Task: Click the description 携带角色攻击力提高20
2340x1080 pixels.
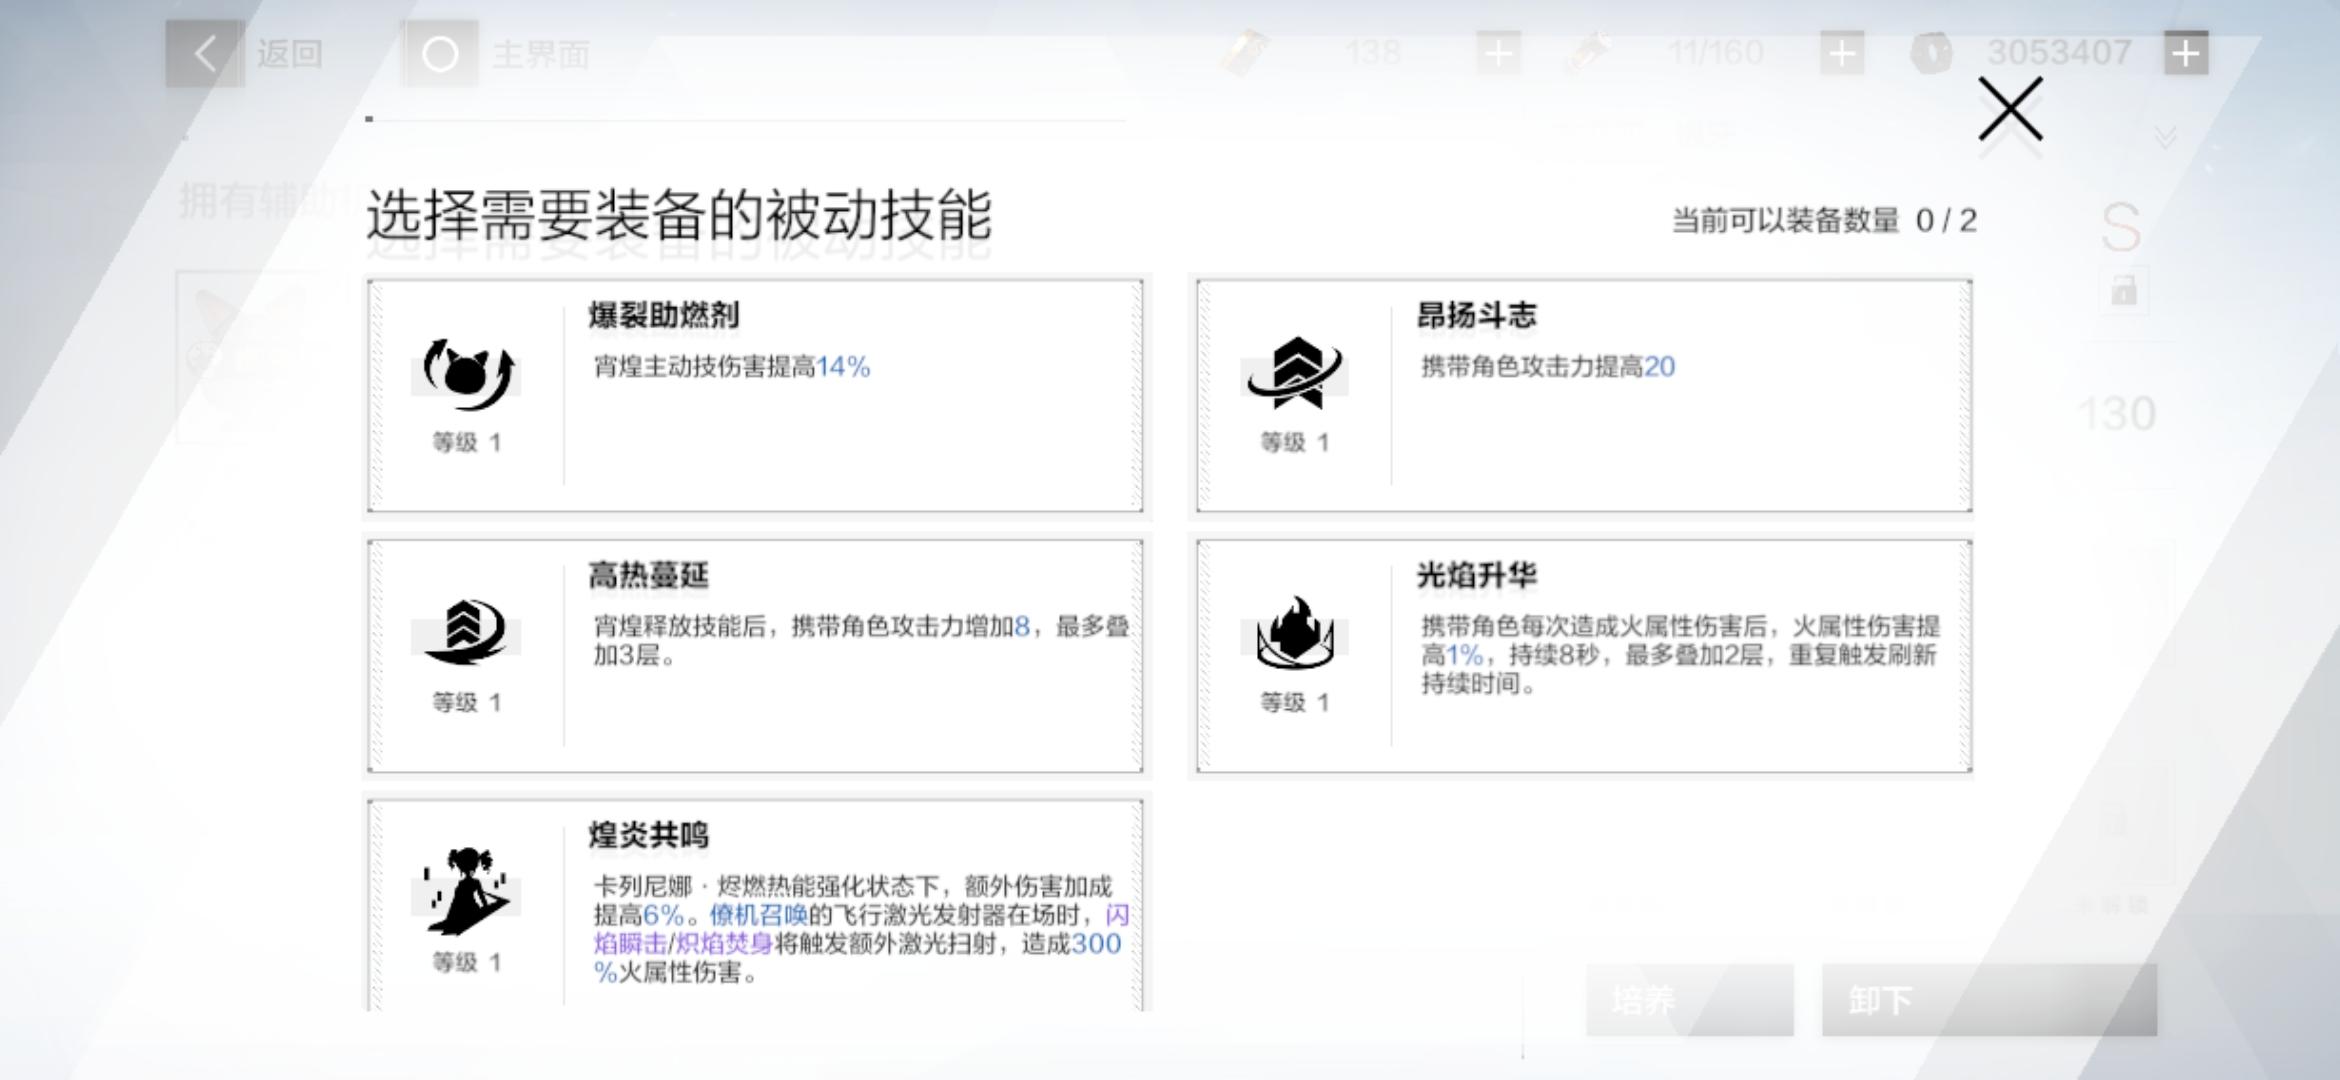Action: [1548, 367]
